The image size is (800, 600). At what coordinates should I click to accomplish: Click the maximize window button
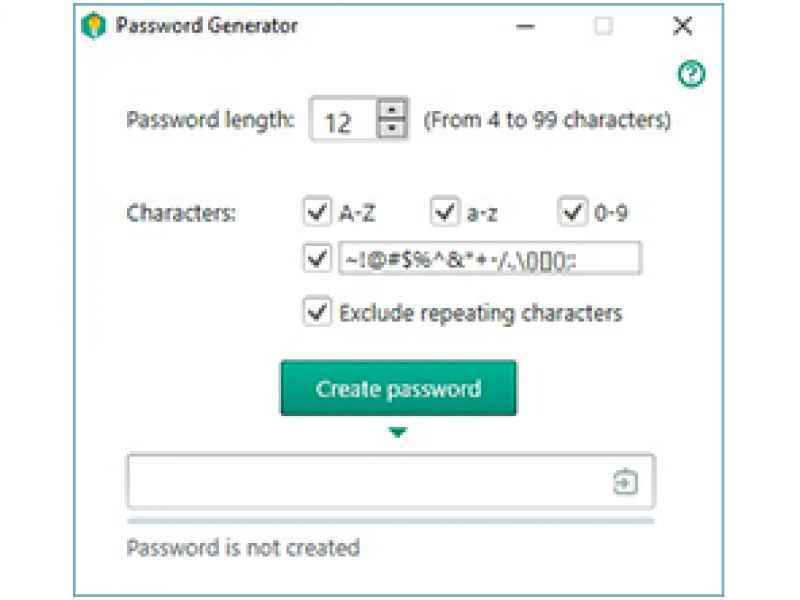tap(603, 27)
